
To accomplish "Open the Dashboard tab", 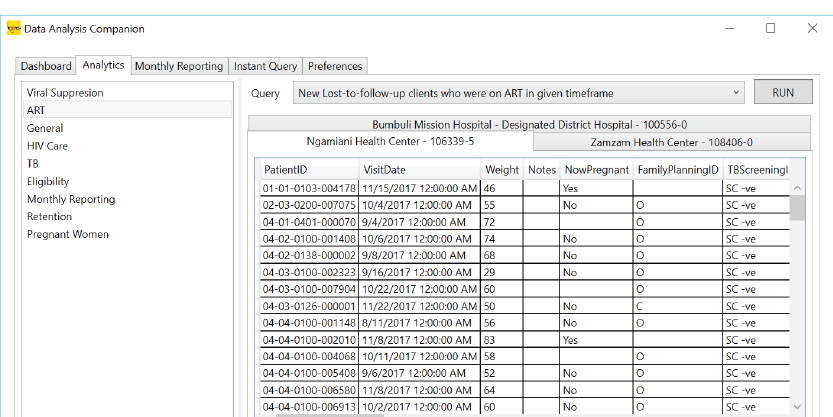I will [46, 66].
